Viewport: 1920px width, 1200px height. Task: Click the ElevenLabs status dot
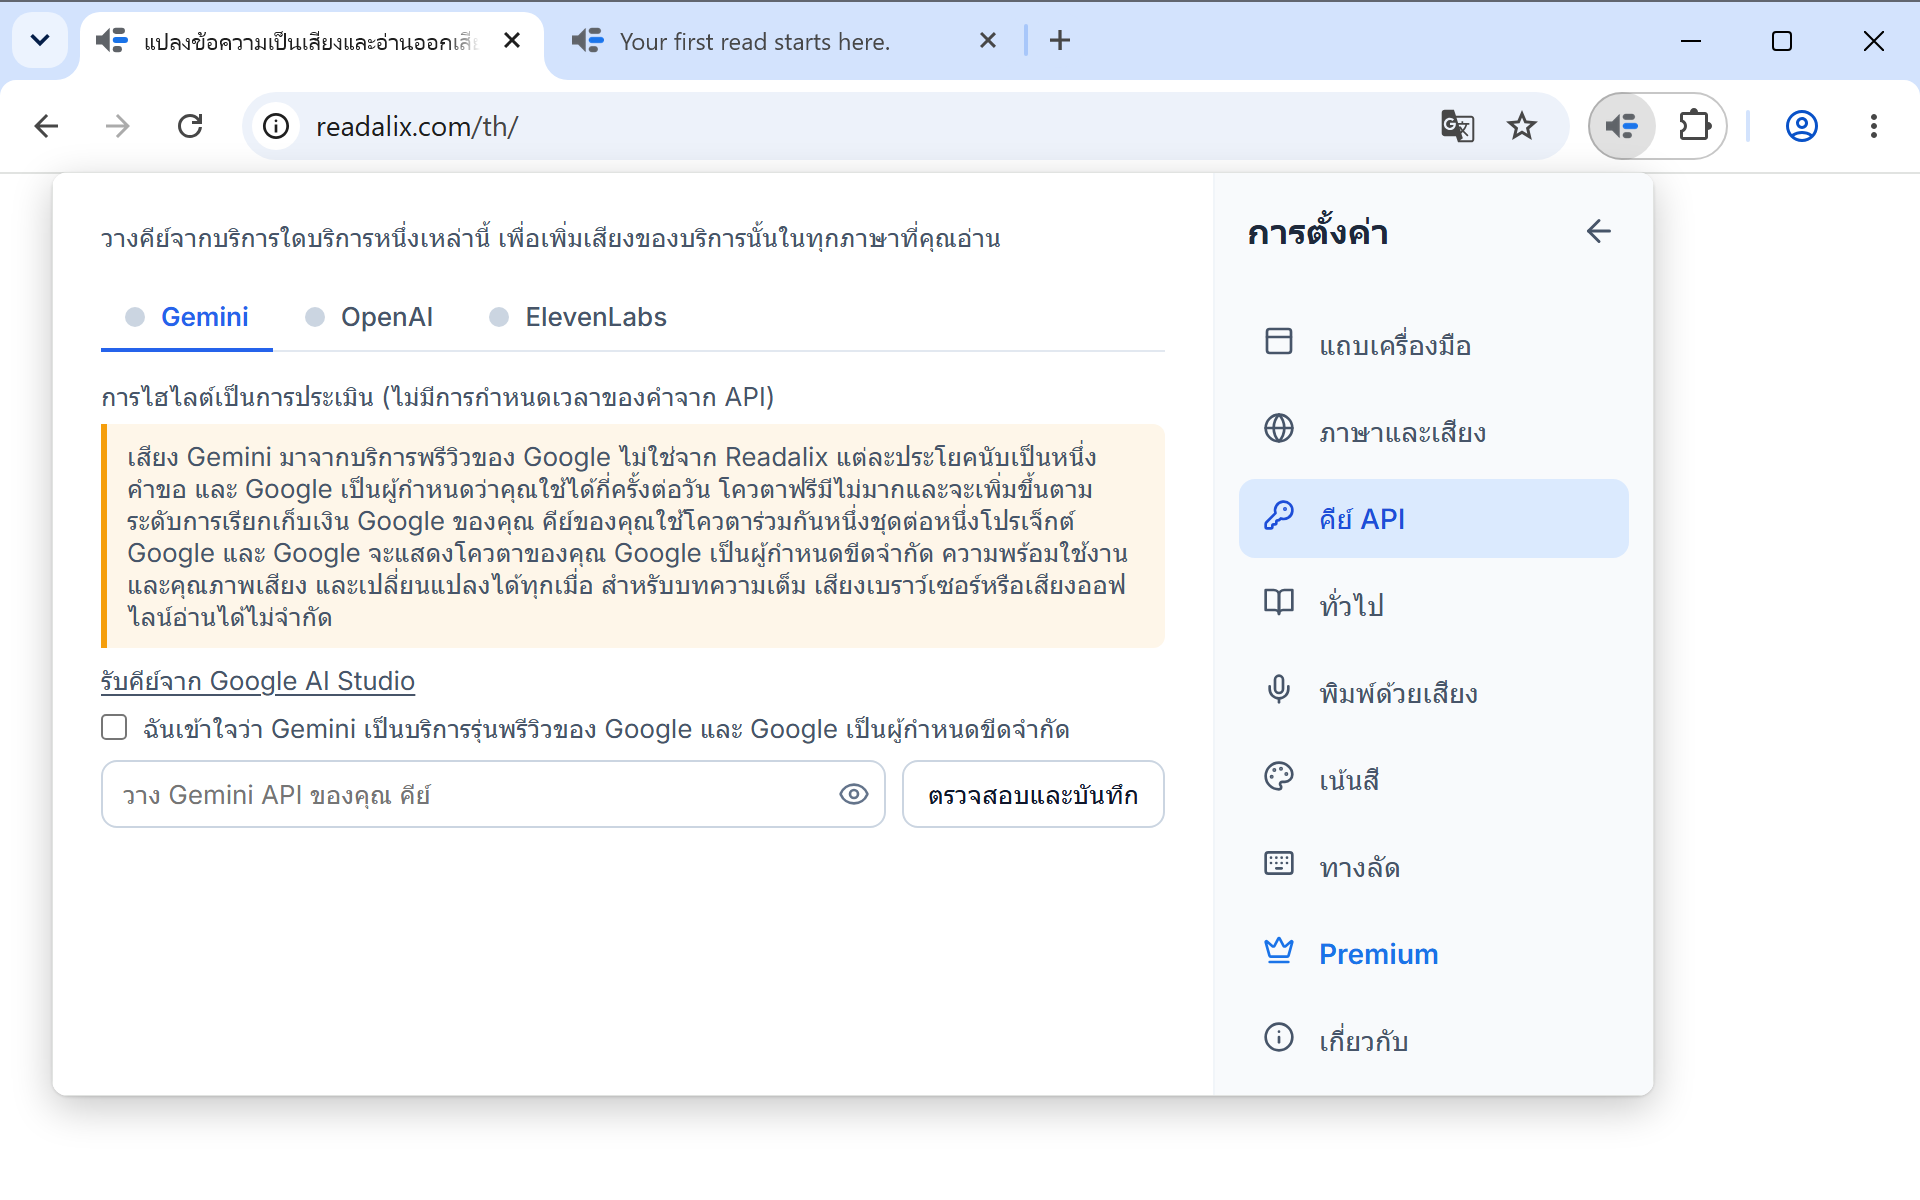point(499,317)
